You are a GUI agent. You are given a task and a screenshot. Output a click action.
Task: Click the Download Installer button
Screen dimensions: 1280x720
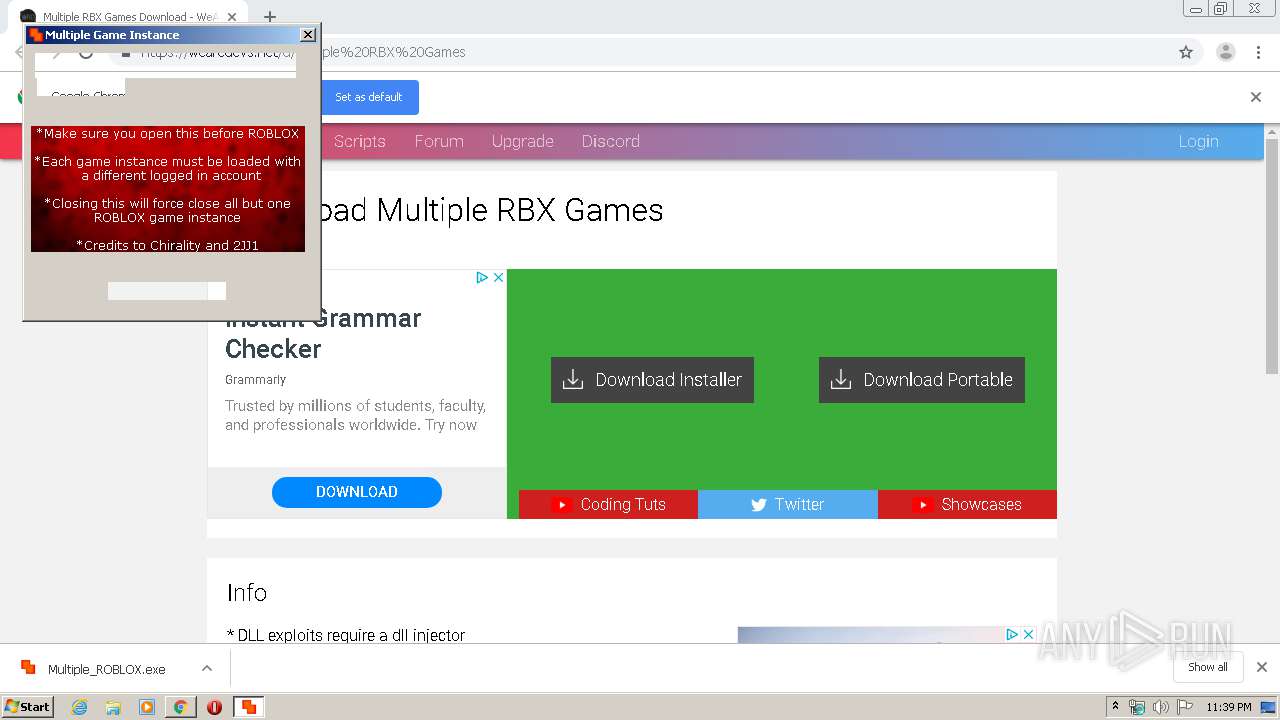(x=652, y=380)
